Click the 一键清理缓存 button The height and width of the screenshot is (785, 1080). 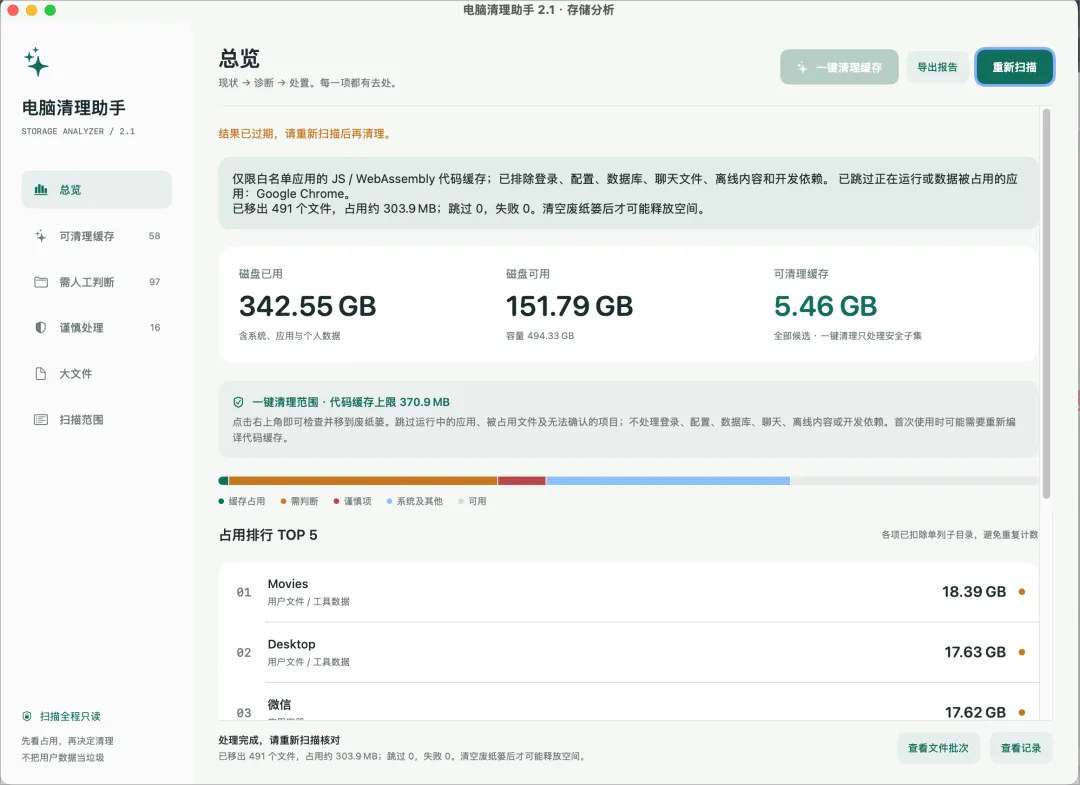tap(839, 67)
